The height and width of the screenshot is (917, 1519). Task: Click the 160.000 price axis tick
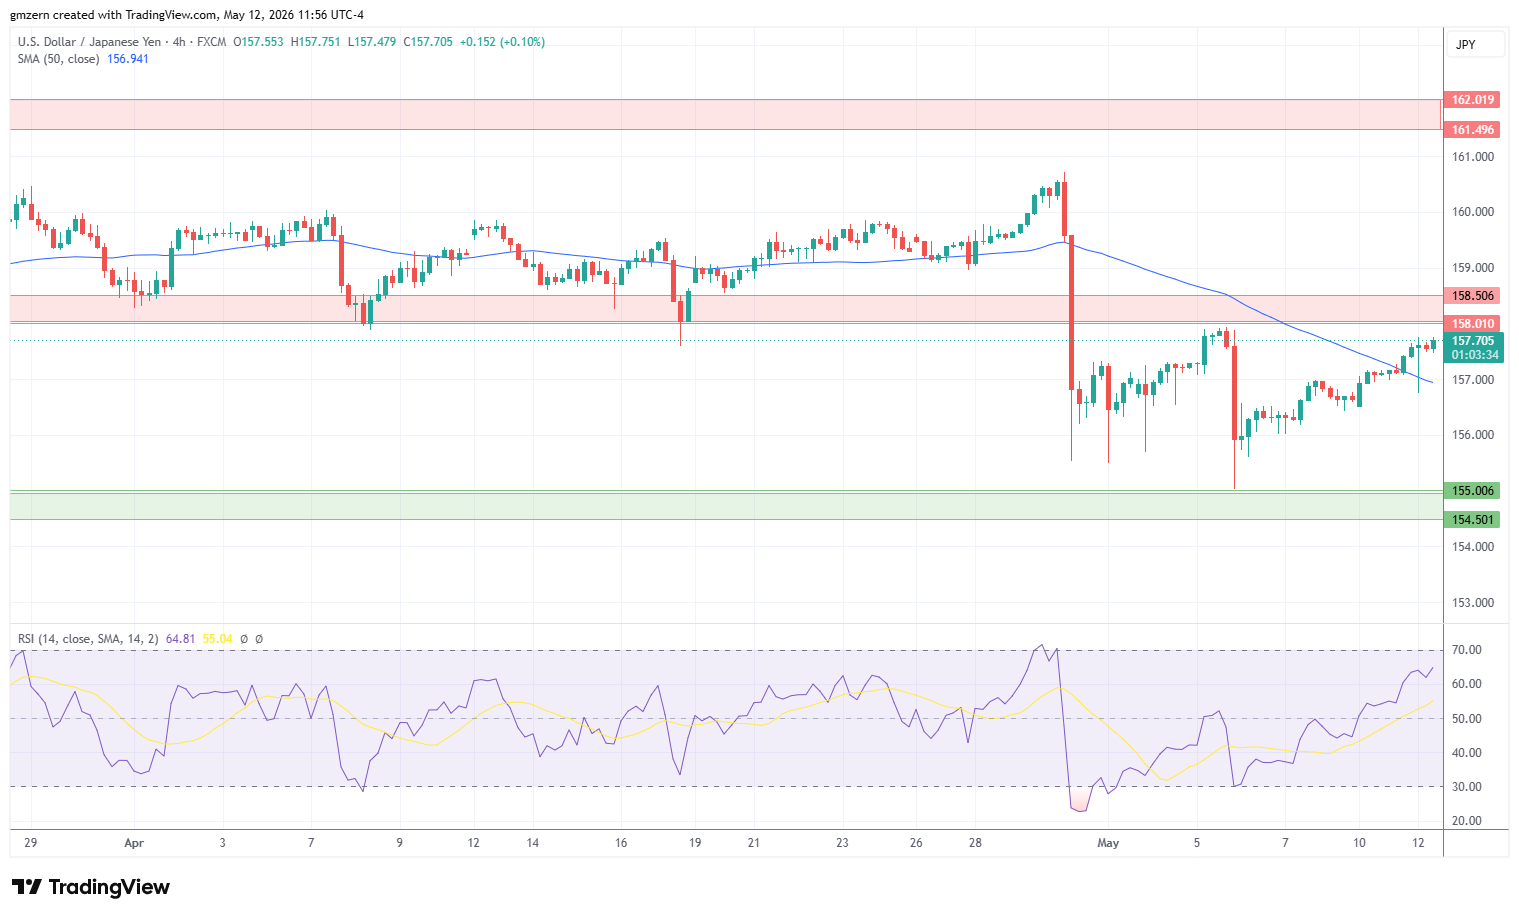1473,212
